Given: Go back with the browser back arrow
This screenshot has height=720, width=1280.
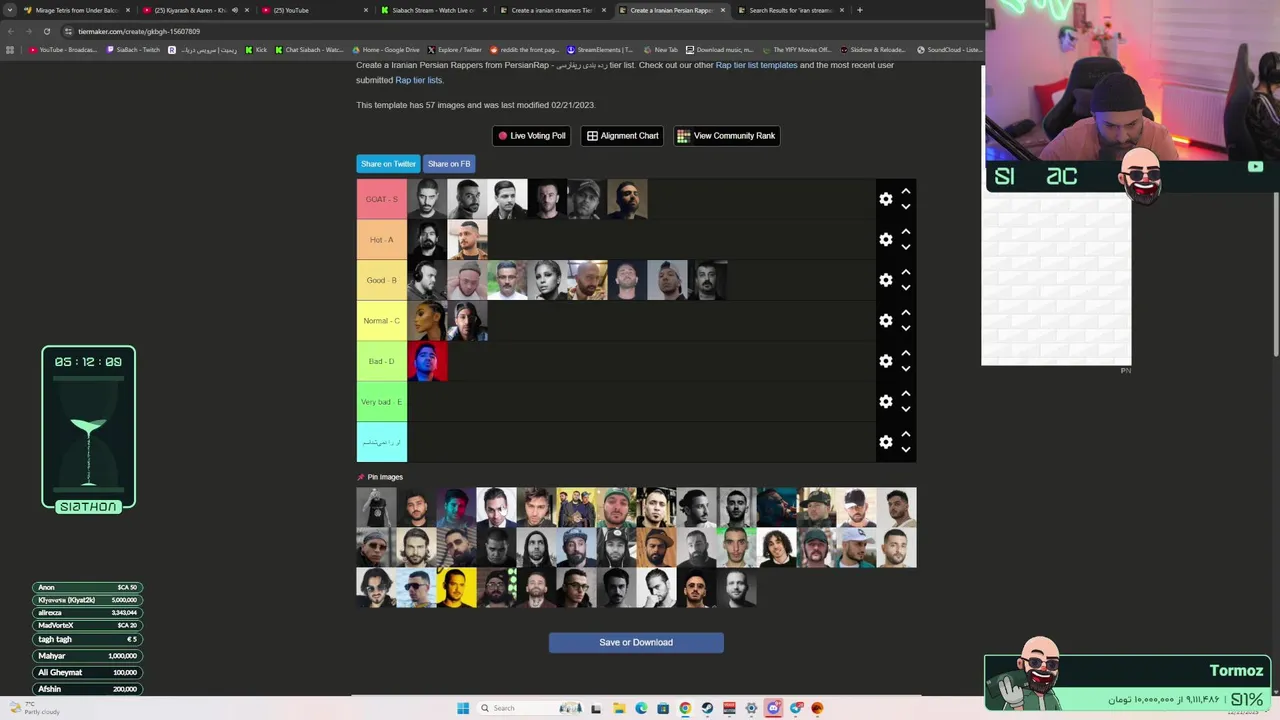Looking at the screenshot, I should pyautogui.click(x=10, y=31).
